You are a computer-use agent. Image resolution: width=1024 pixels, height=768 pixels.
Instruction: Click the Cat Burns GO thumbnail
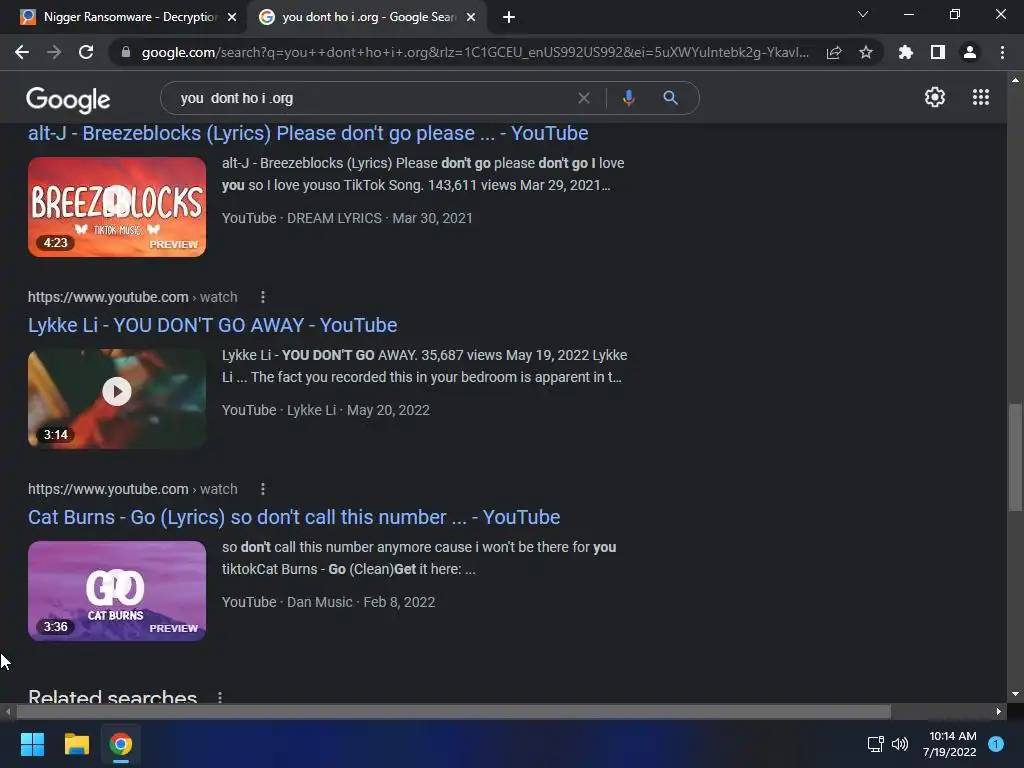pos(117,590)
